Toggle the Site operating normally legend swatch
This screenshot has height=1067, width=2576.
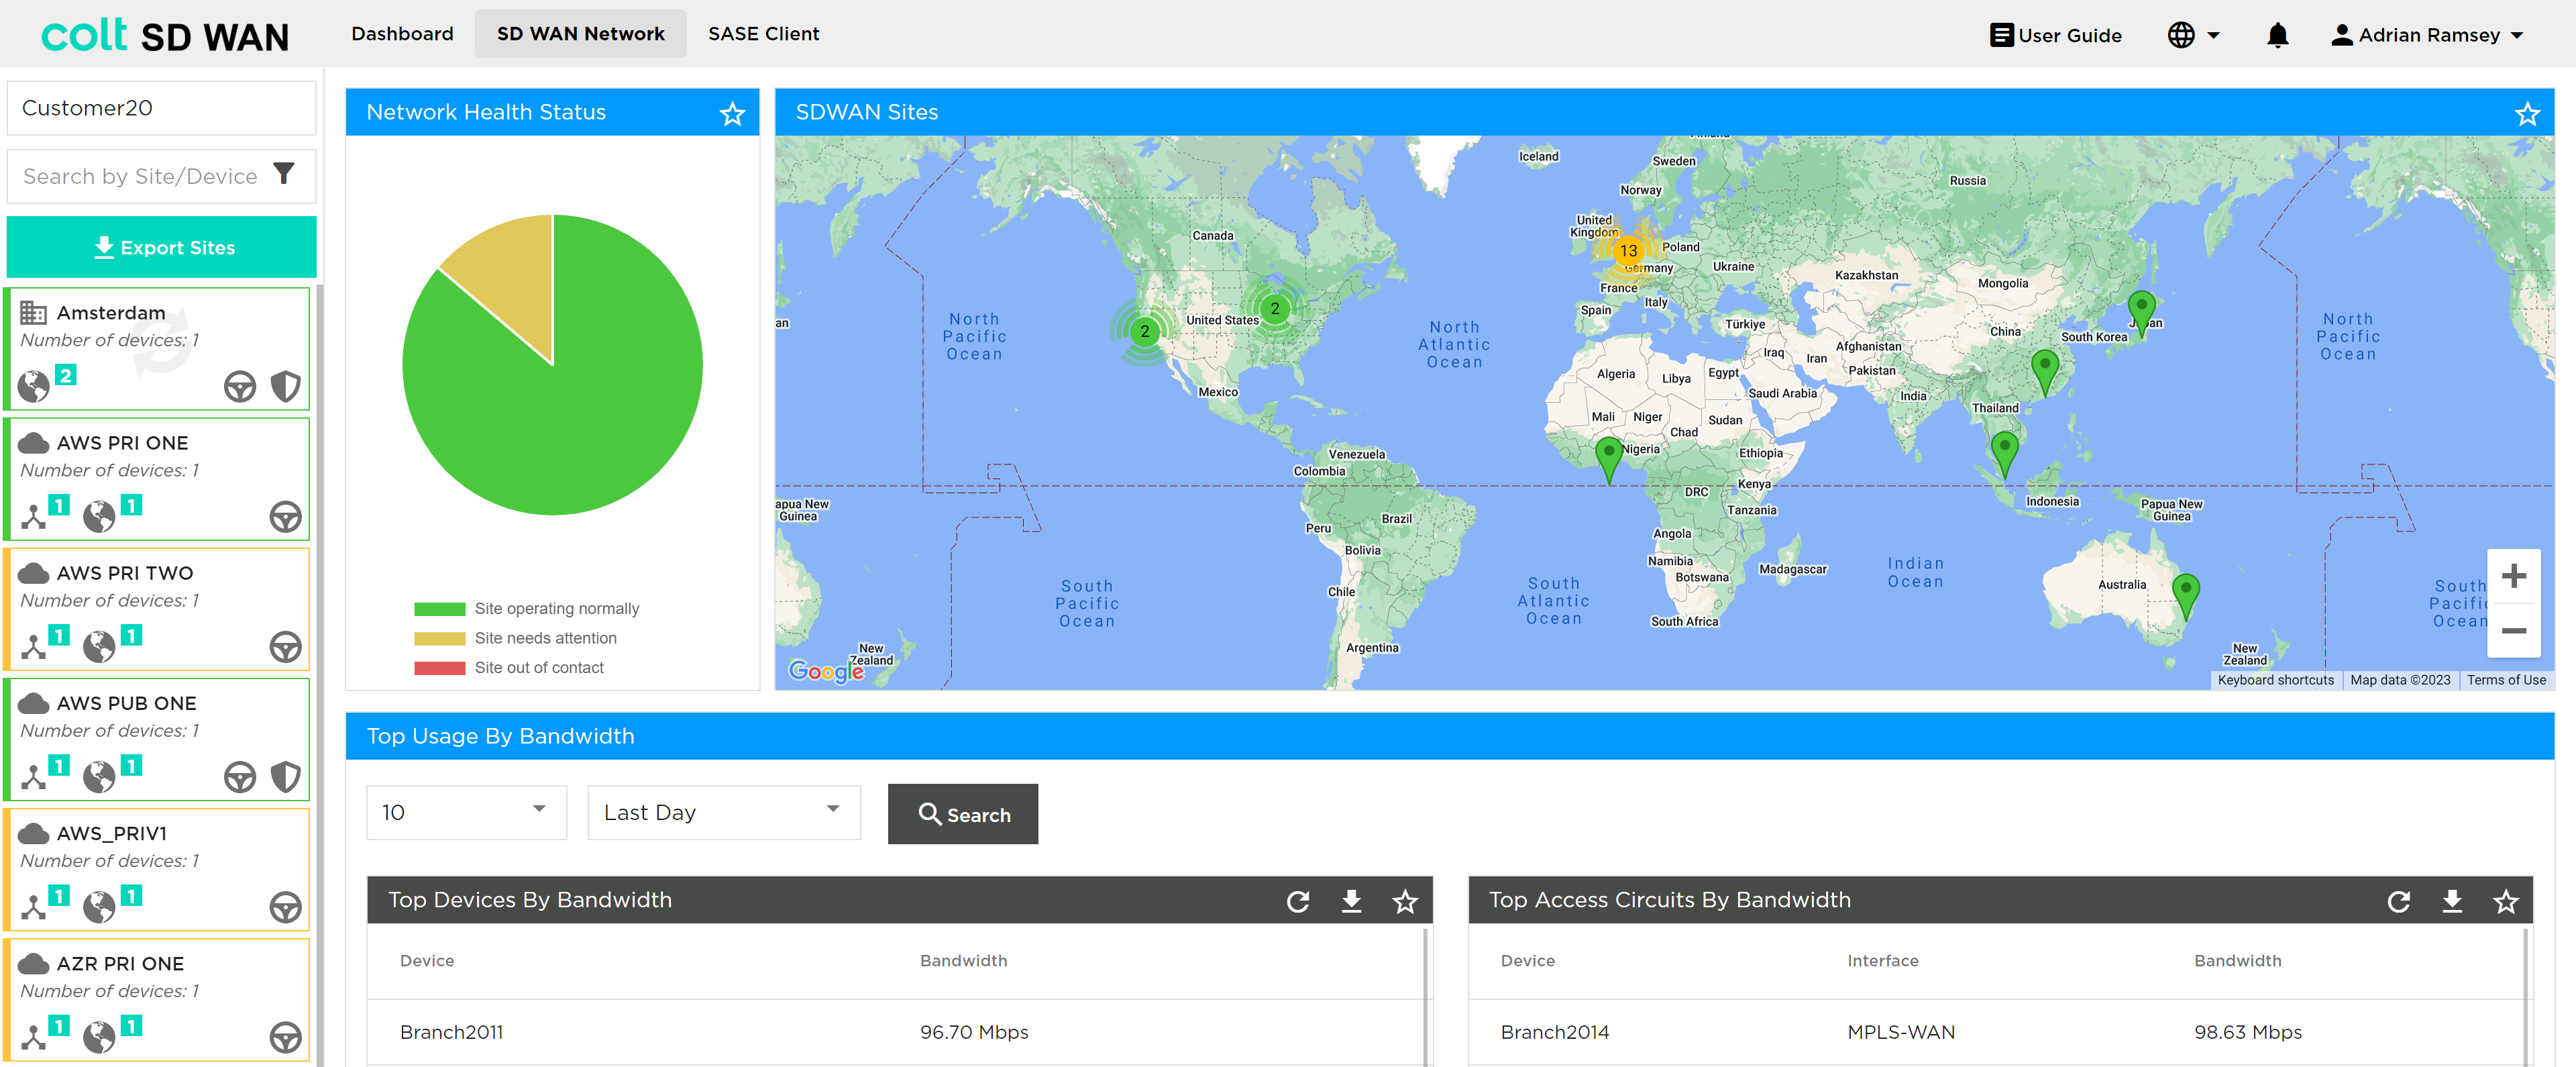pos(439,609)
